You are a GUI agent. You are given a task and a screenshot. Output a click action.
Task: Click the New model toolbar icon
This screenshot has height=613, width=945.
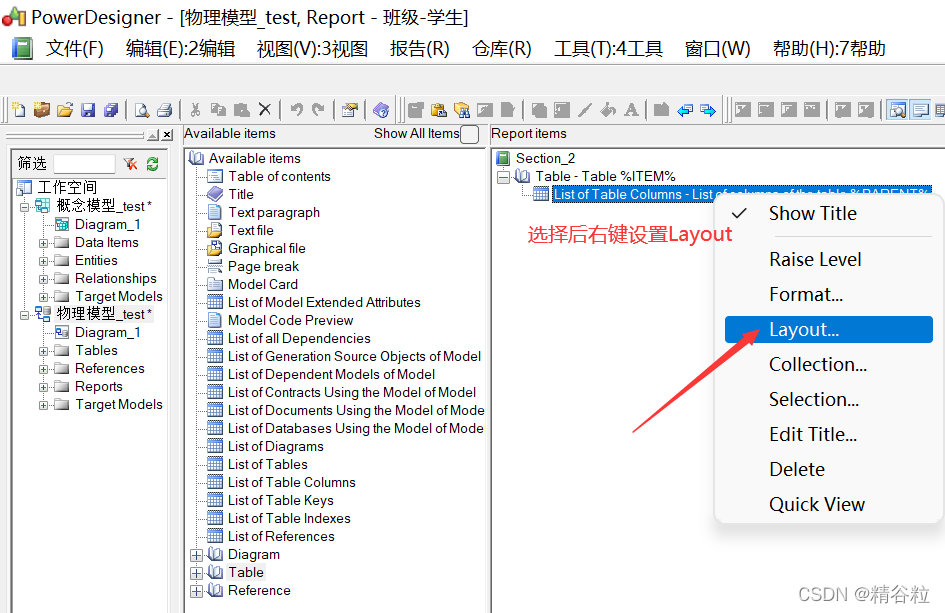19,110
